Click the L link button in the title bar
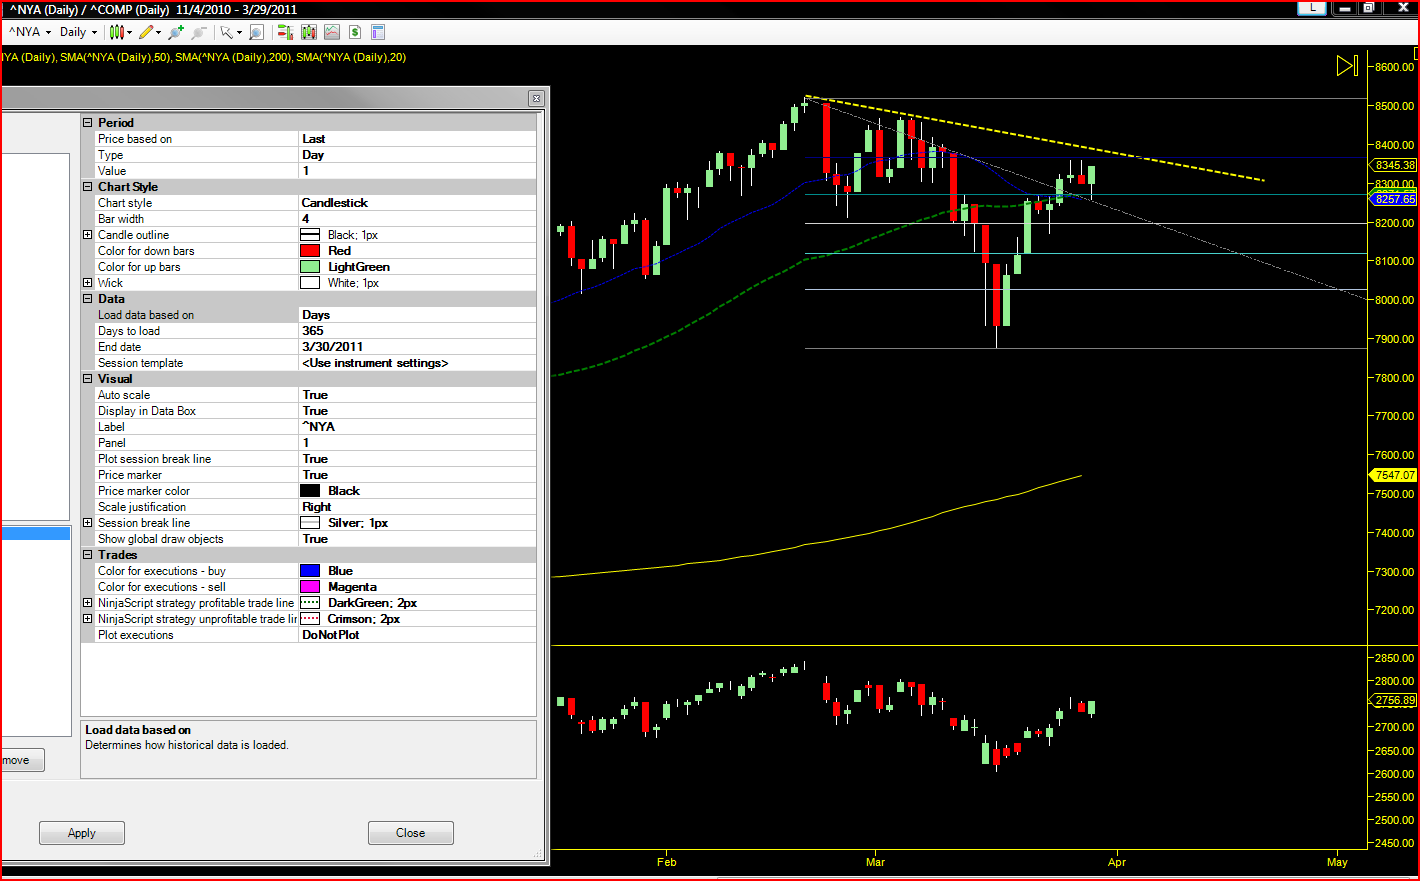Image resolution: width=1420 pixels, height=881 pixels. (1312, 7)
